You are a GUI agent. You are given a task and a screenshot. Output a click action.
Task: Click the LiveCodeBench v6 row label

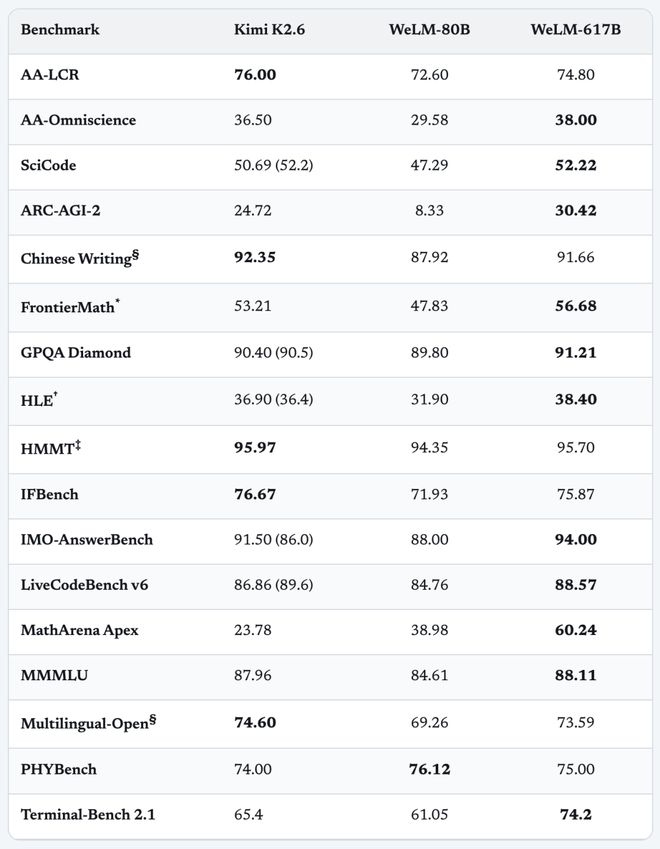point(84,585)
